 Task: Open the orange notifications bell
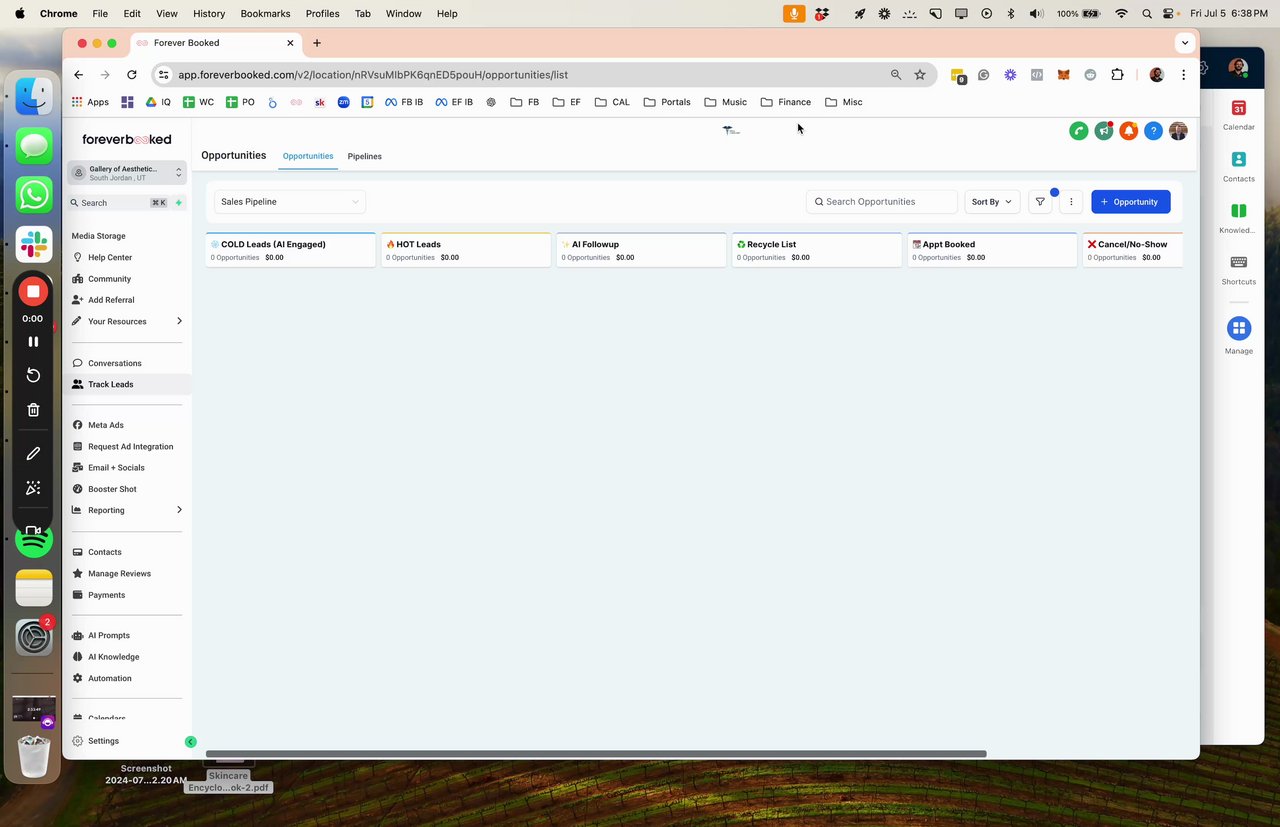1128,131
